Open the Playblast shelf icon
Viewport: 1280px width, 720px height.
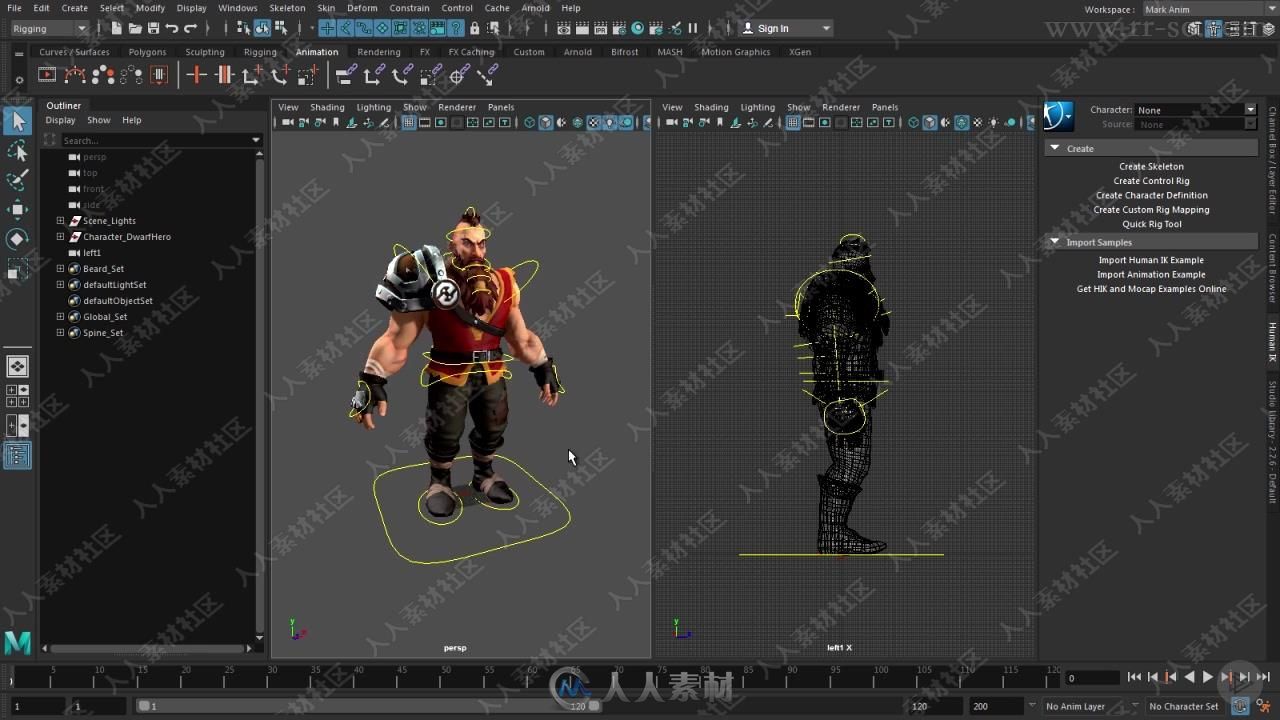[47, 75]
